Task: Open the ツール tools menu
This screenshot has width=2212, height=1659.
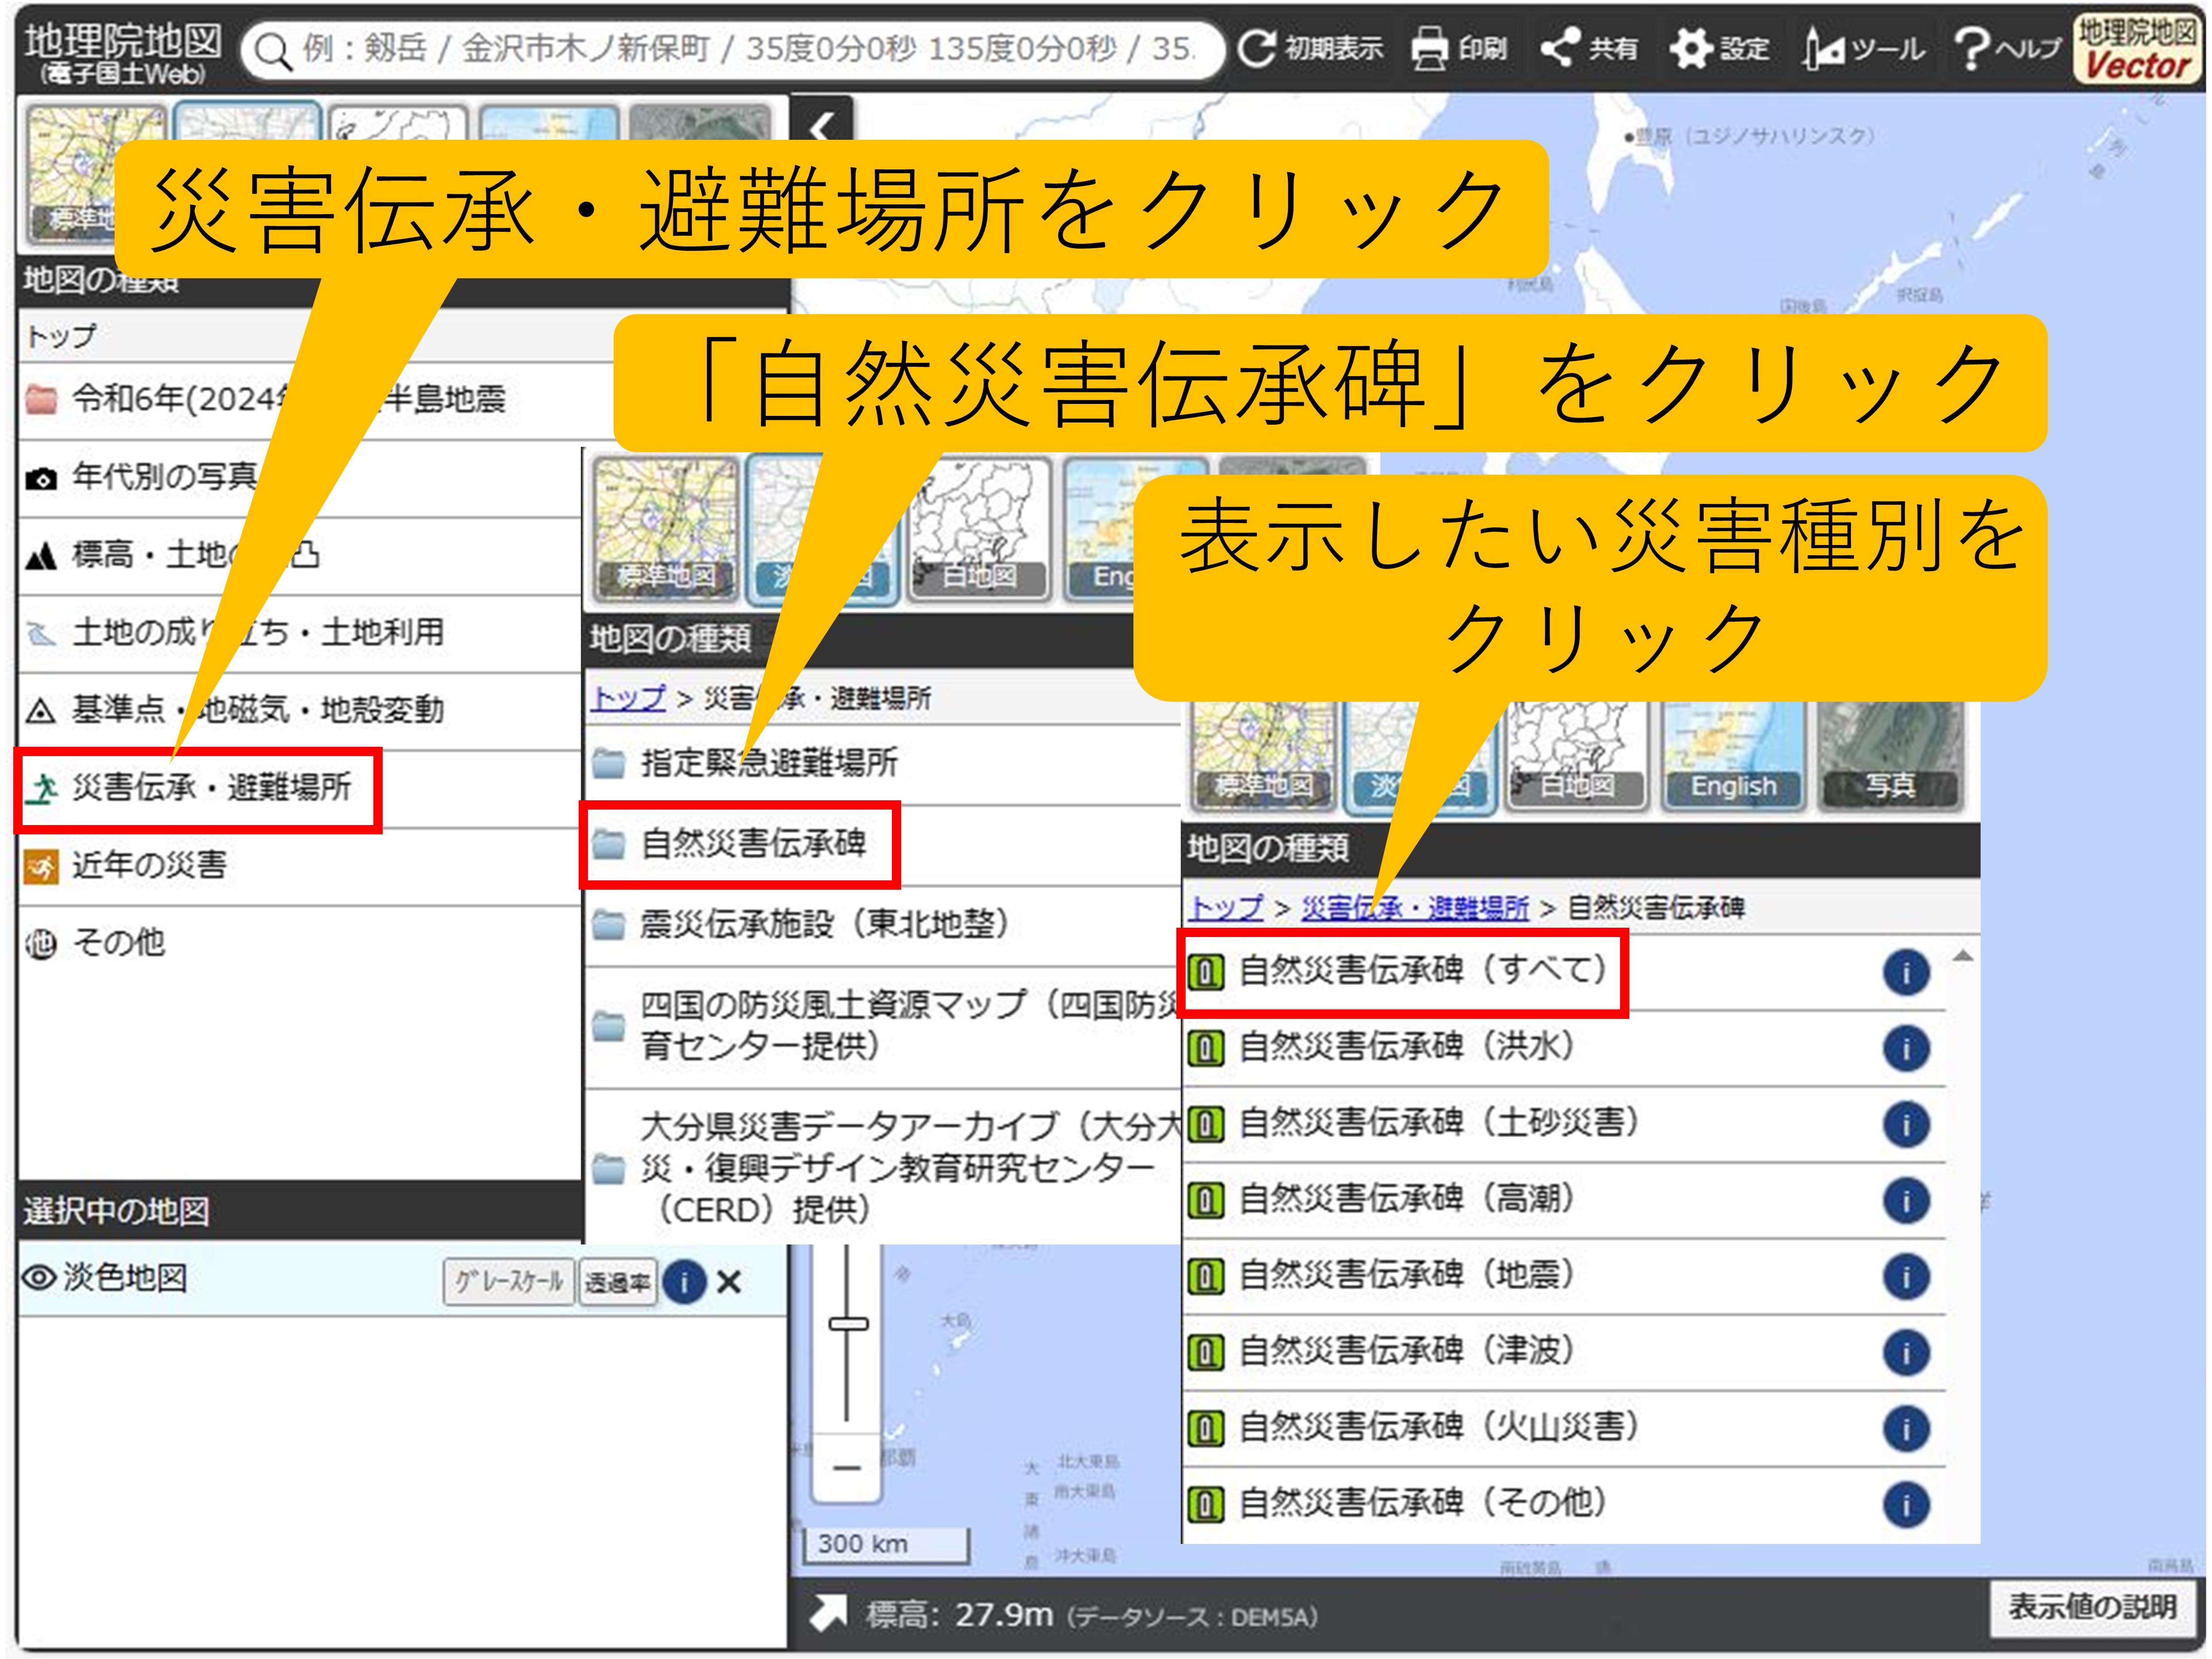Action: (x=1864, y=48)
